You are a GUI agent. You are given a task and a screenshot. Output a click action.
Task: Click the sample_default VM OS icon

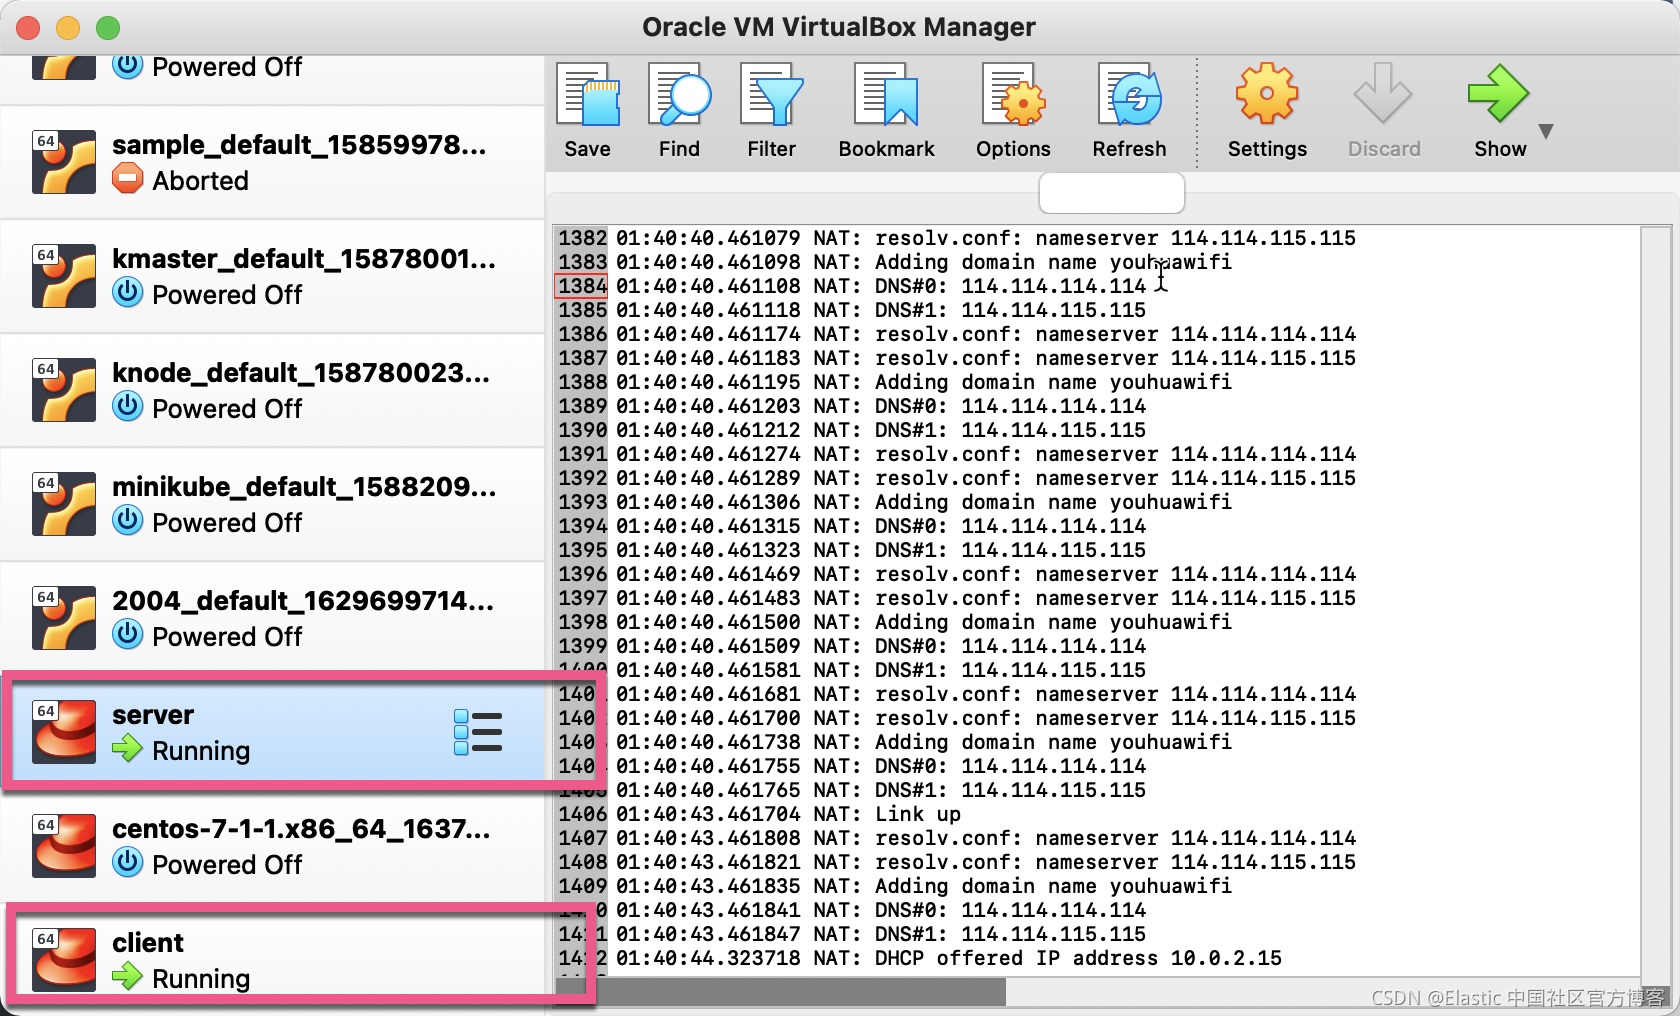[64, 162]
